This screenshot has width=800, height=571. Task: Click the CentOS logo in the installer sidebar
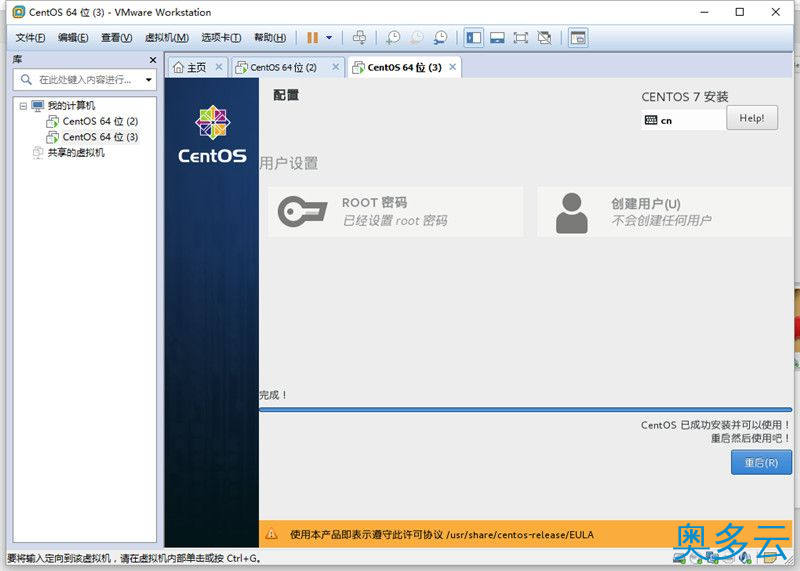point(212,134)
